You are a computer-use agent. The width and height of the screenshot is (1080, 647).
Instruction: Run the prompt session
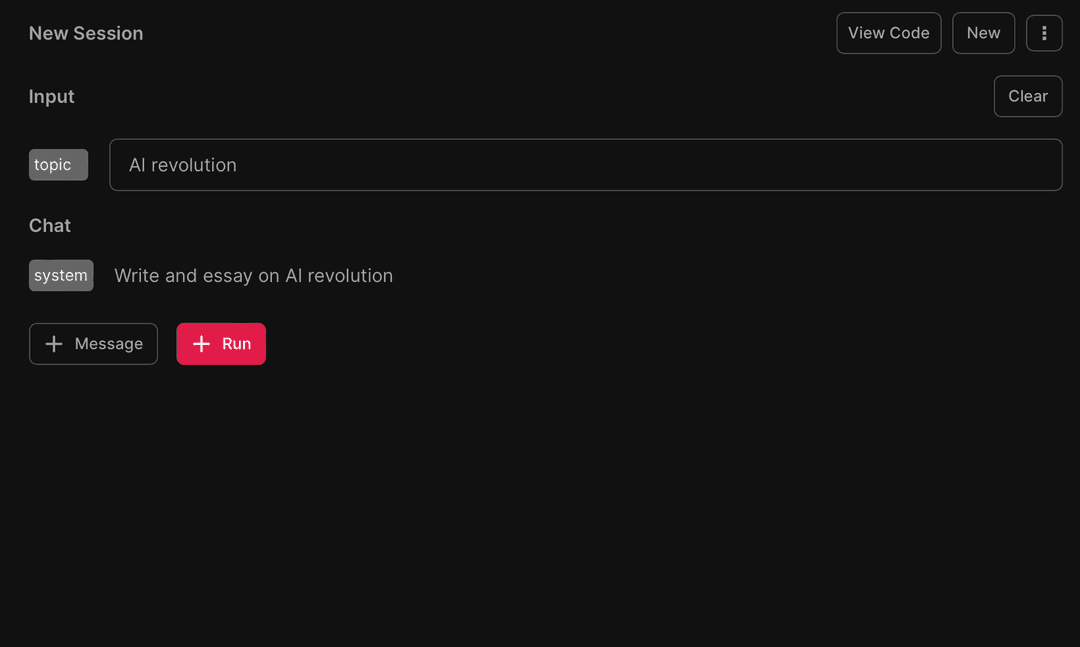click(x=221, y=344)
